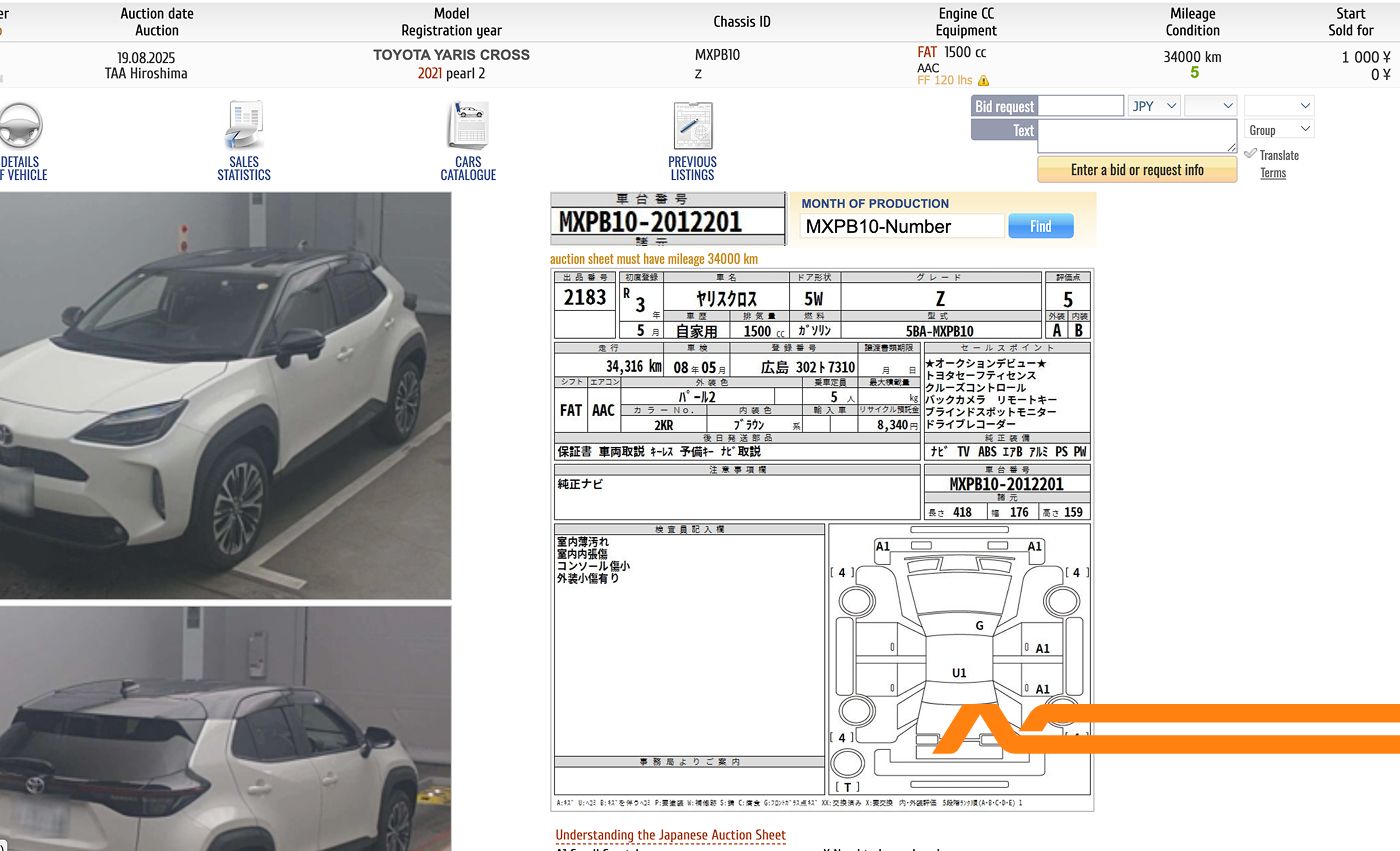Click 34,316 km on auction sheet
The width and height of the screenshot is (1400, 851).
coord(633,367)
